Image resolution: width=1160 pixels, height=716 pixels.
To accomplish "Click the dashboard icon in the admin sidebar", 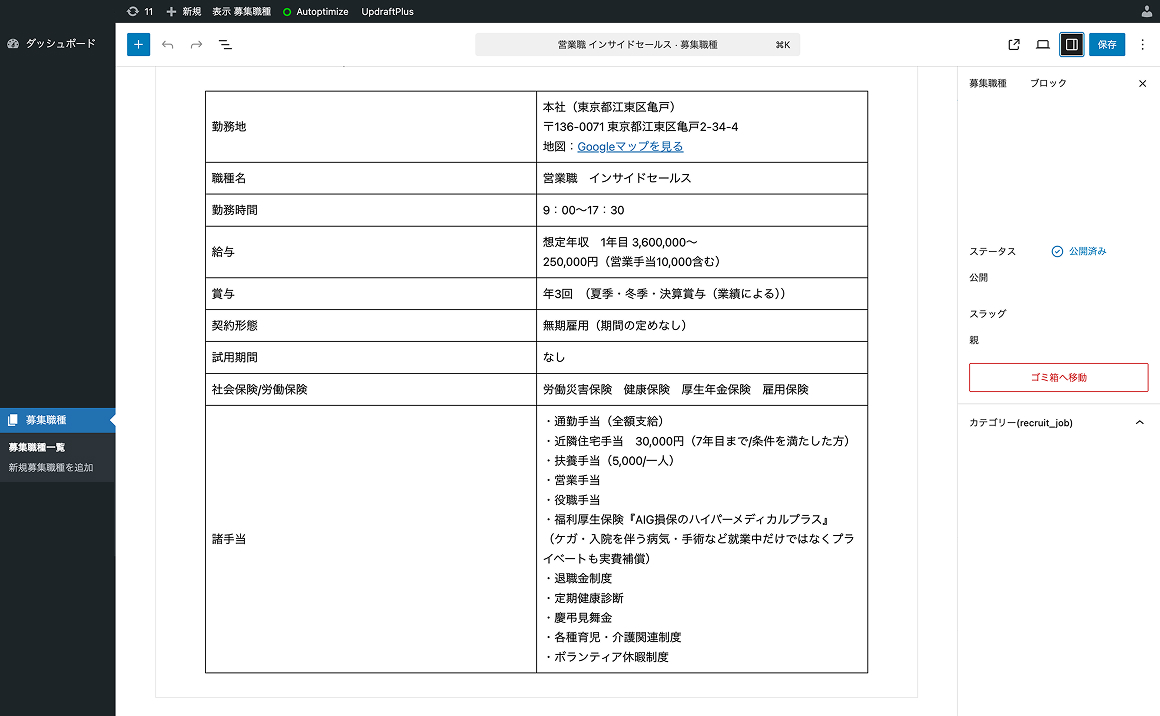I will pyautogui.click(x=11, y=43).
